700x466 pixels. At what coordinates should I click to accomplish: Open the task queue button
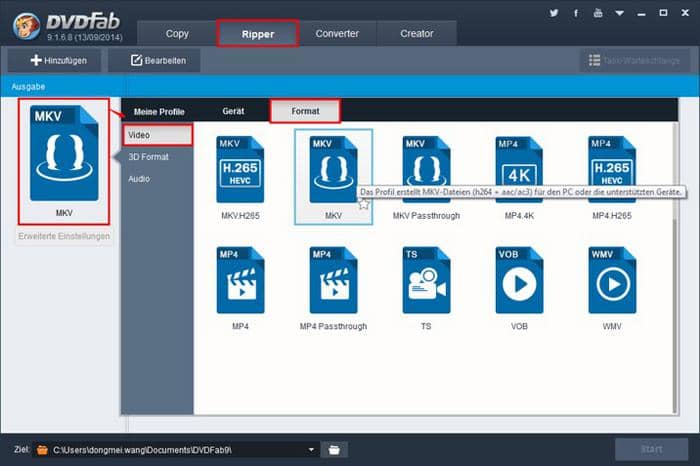(x=634, y=60)
